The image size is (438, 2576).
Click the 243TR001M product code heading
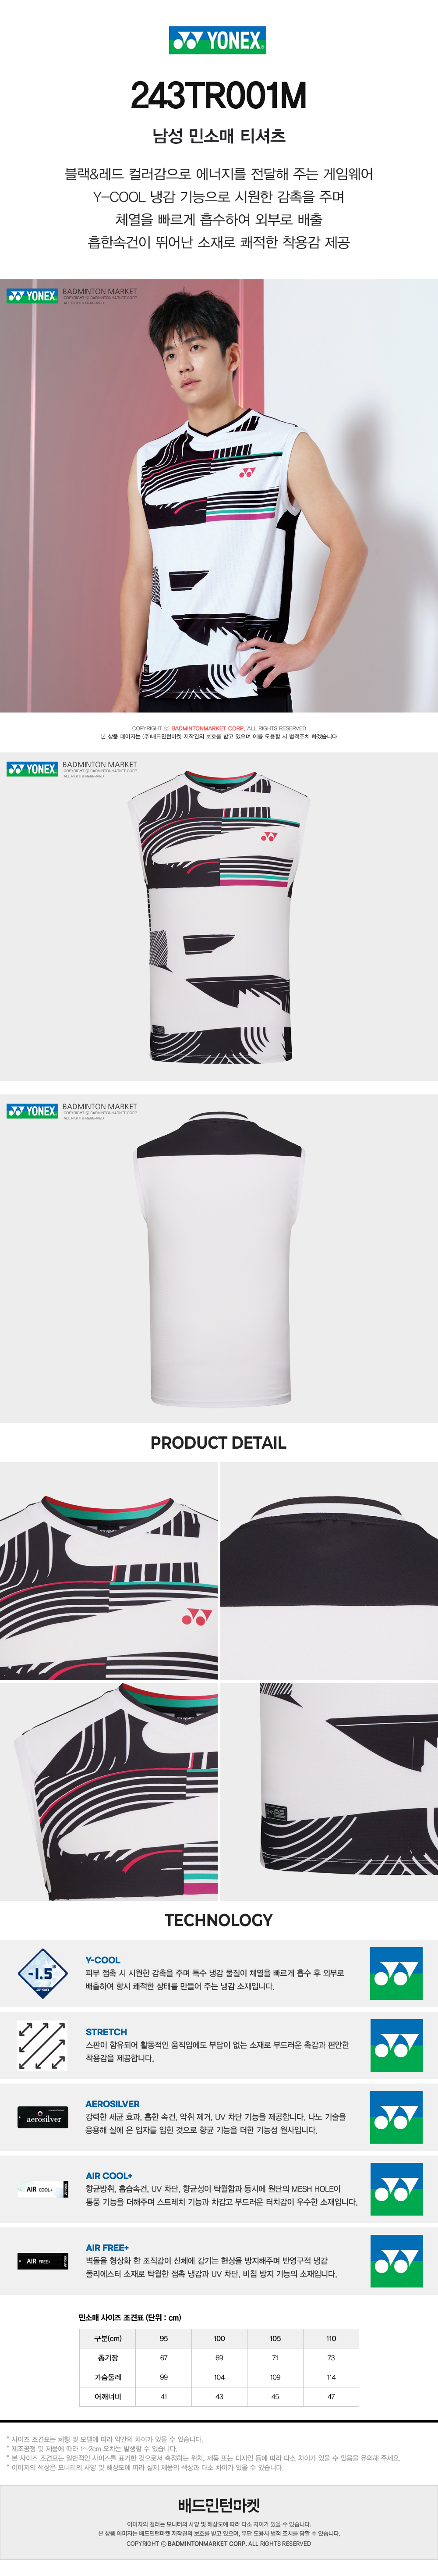(x=218, y=96)
